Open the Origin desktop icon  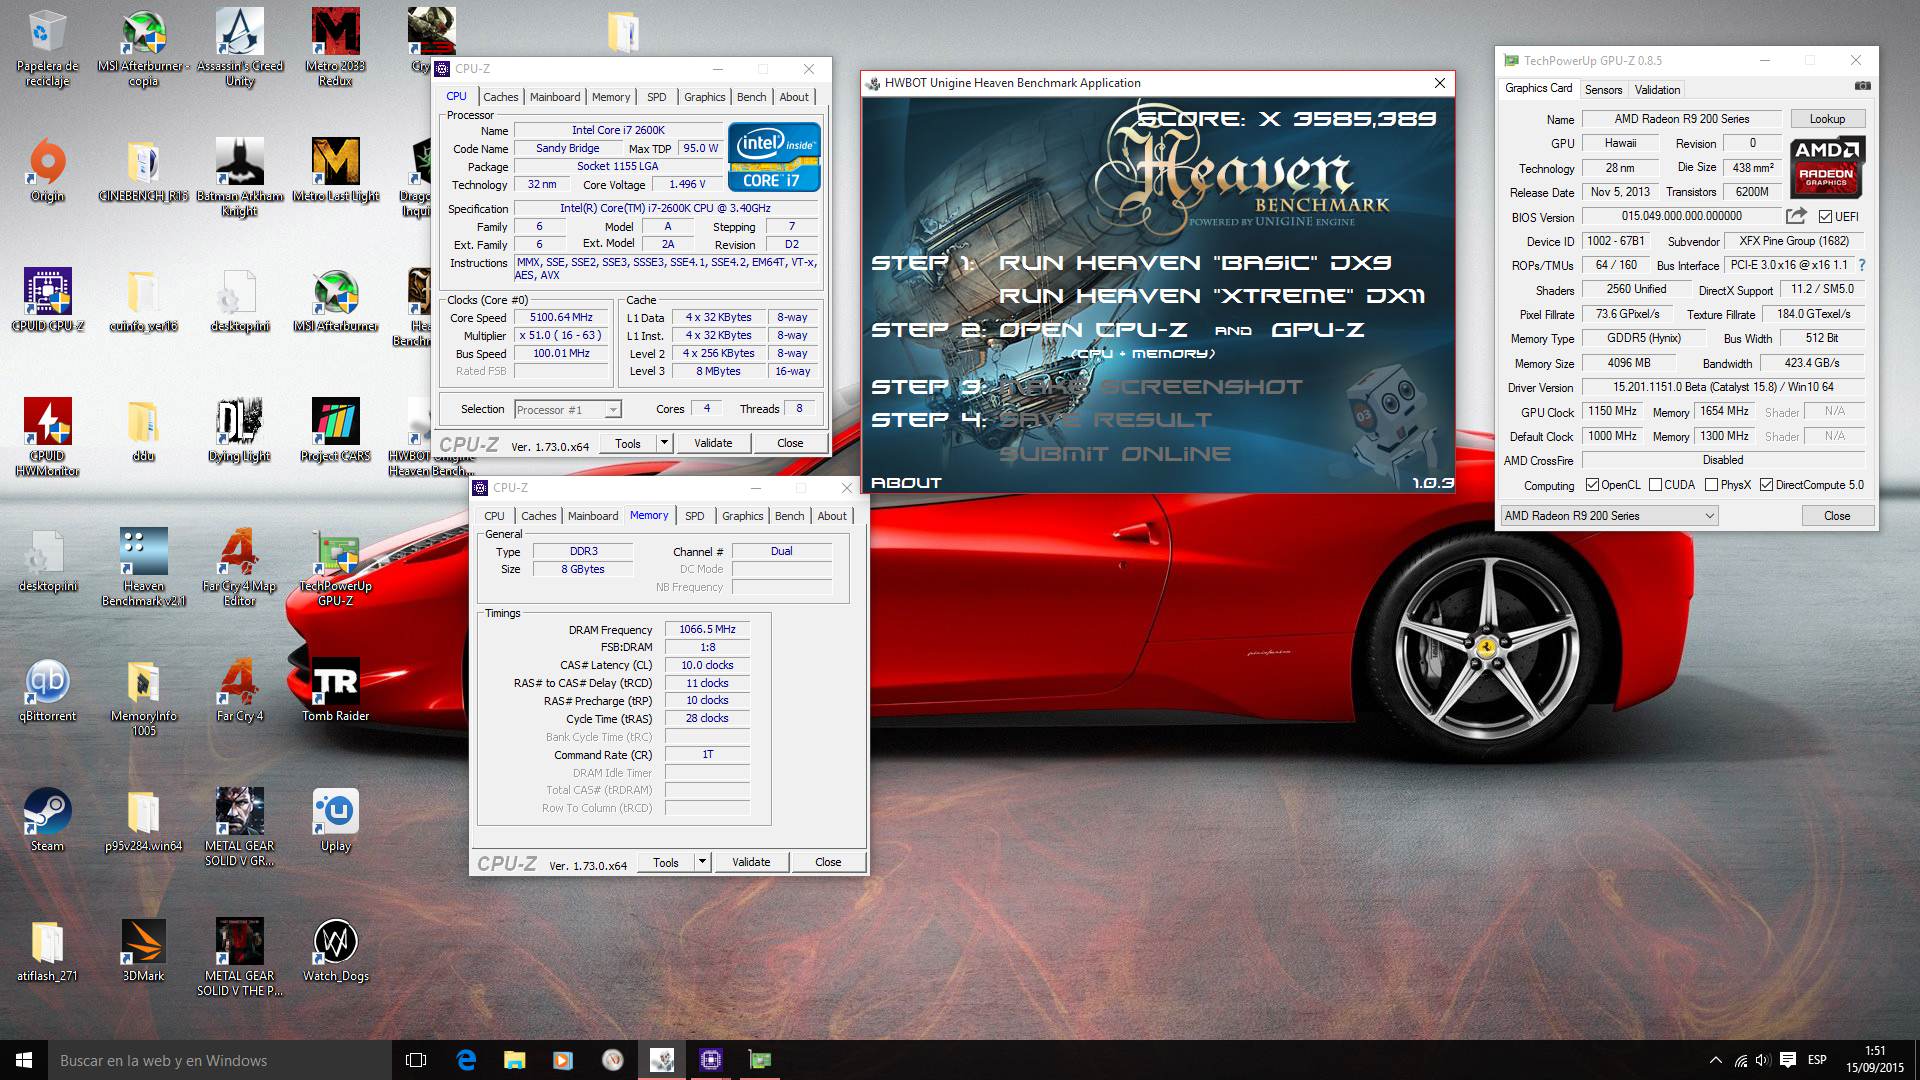coord(47,170)
